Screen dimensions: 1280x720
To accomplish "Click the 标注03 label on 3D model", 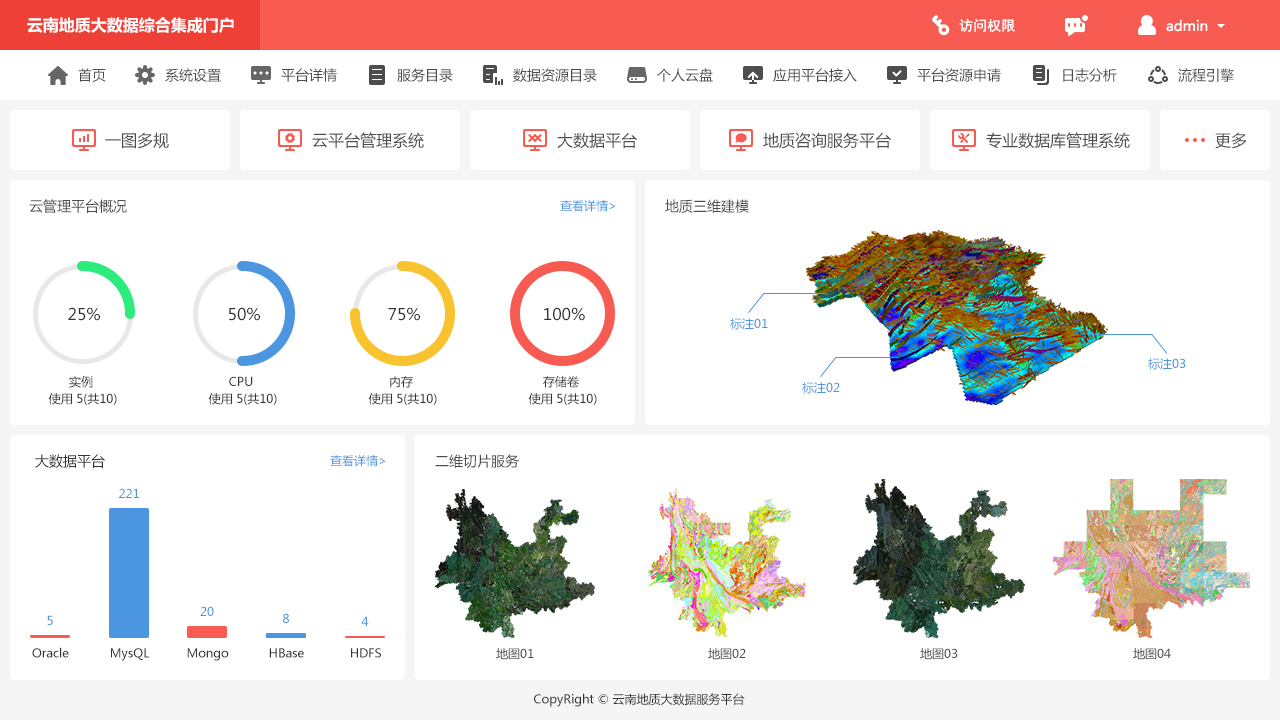I will pyautogui.click(x=1167, y=364).
